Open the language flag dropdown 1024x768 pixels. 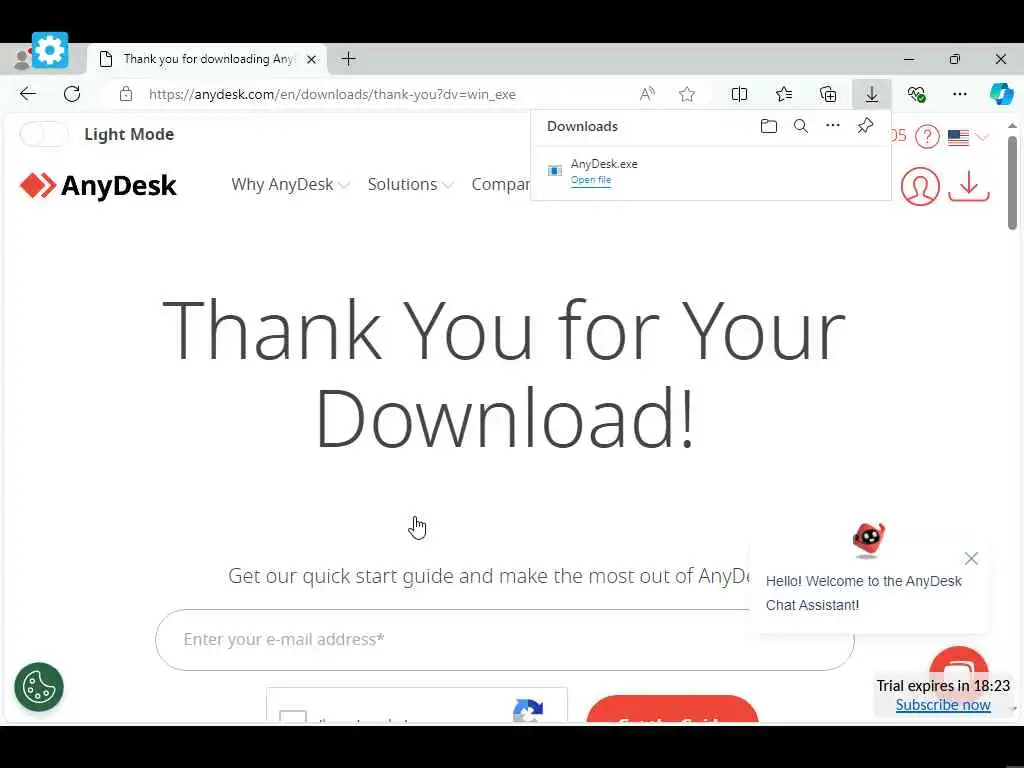[x=968, y=137]
